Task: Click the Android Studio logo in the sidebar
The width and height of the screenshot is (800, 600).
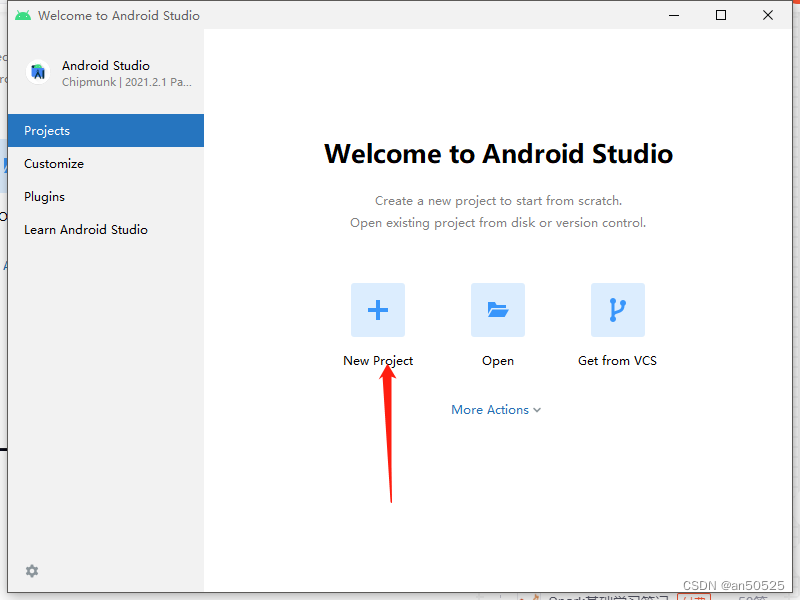Action: pos(38,72)
